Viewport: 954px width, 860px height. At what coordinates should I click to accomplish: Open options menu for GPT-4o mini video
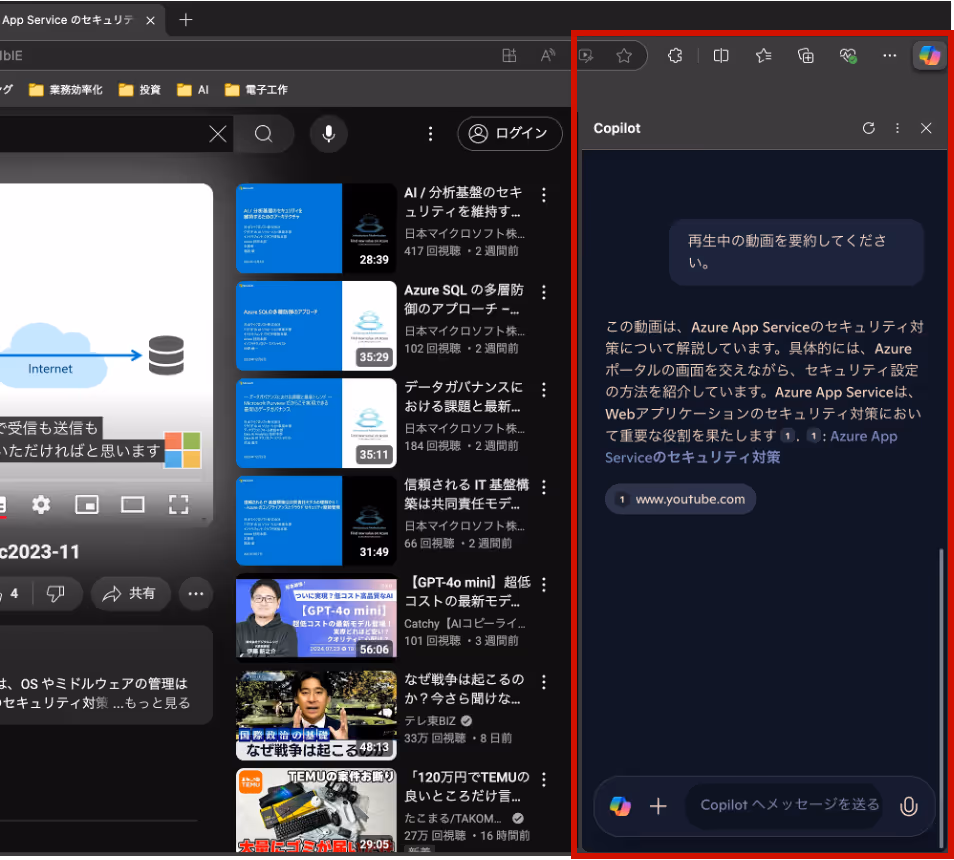pyautogui.click(x=544, y=585)
